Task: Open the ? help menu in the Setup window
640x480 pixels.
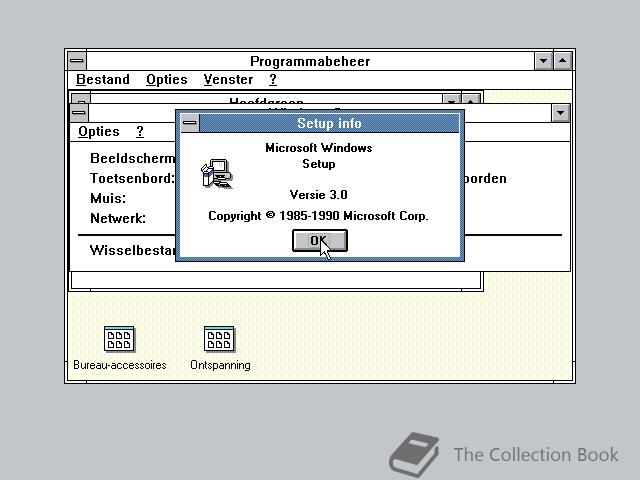Action: coord(140,131)
